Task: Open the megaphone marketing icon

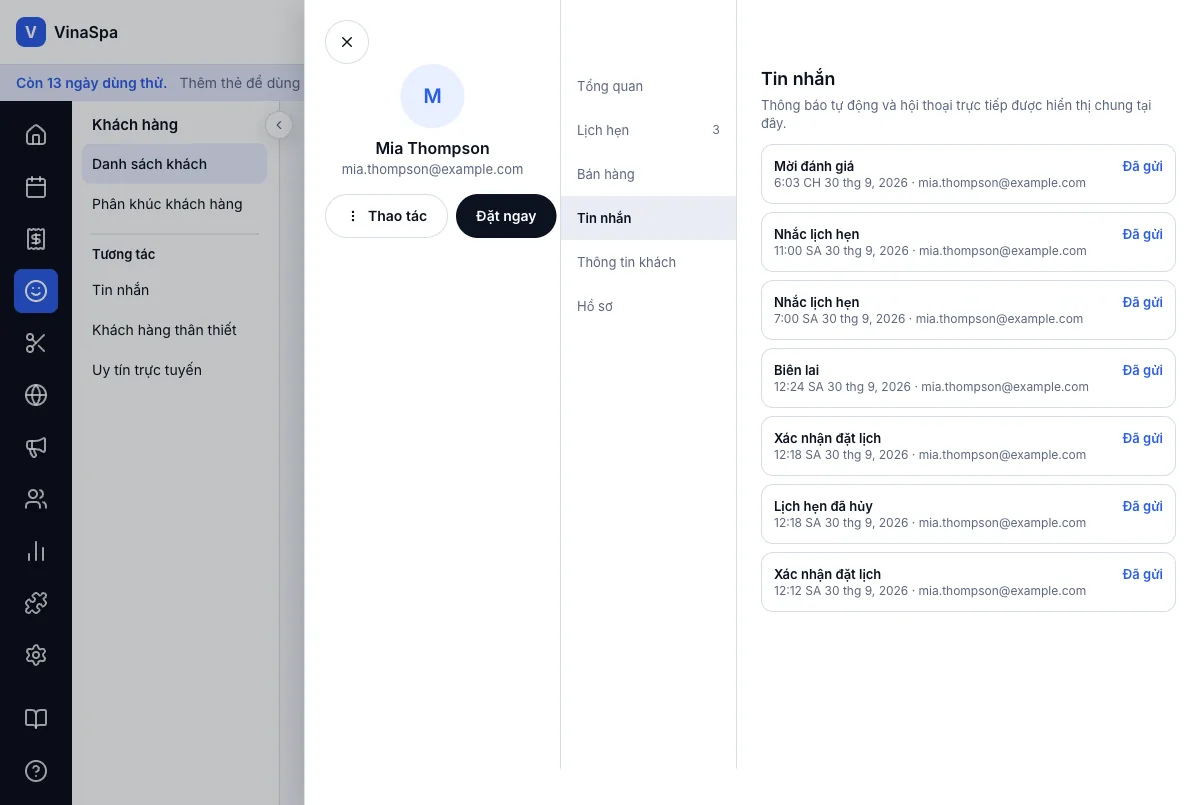Action: [x=36, y=447]
